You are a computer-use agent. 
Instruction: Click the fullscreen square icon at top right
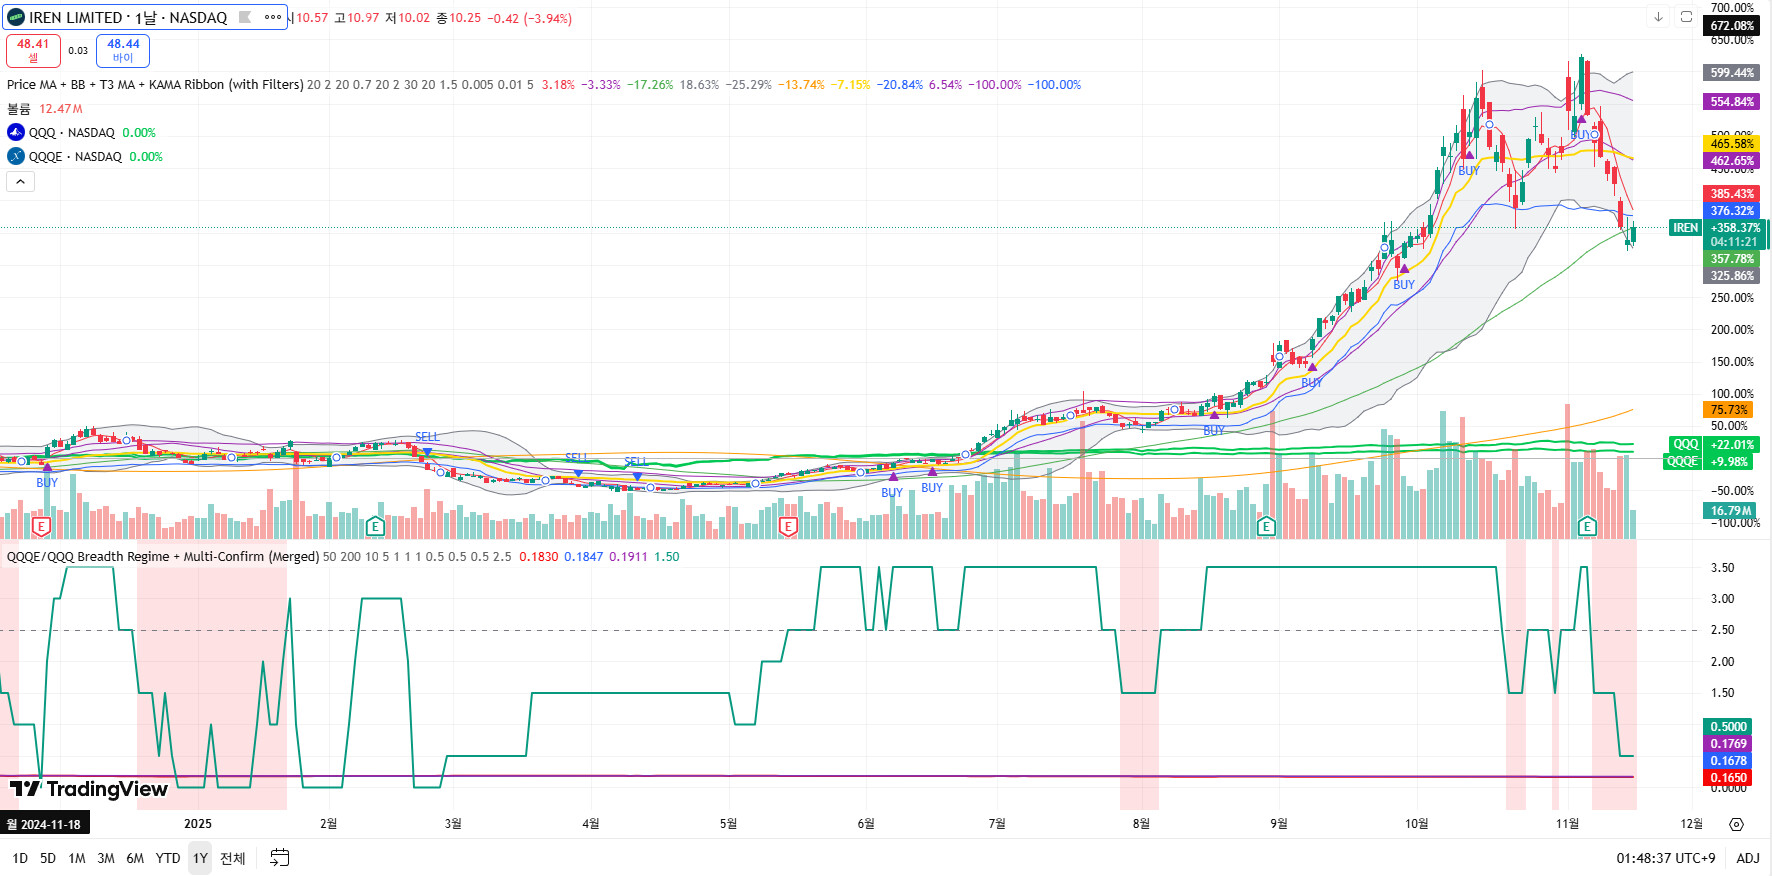1686,17
